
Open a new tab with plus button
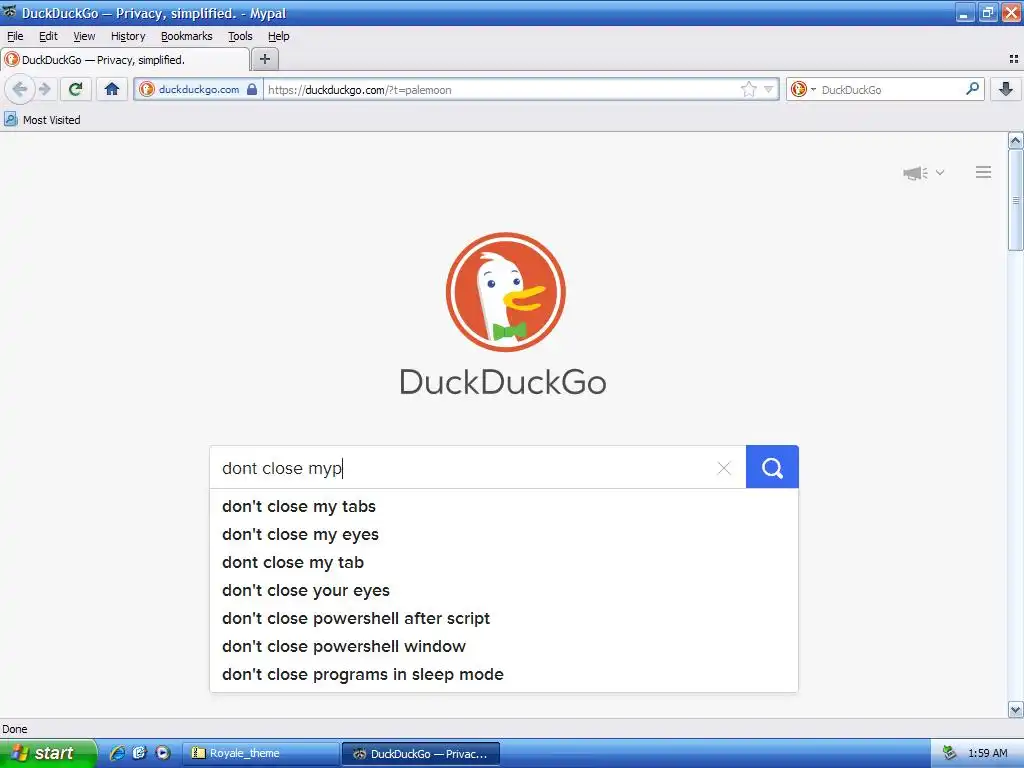coord(264,59)
